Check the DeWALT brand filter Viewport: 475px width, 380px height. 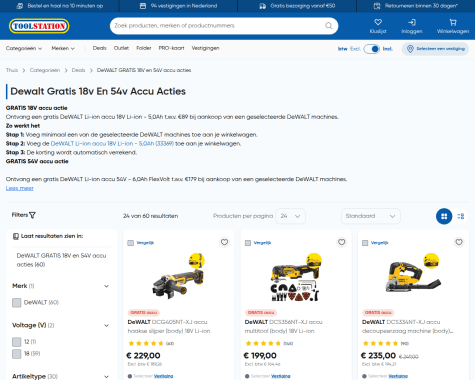tap(17, 303)
